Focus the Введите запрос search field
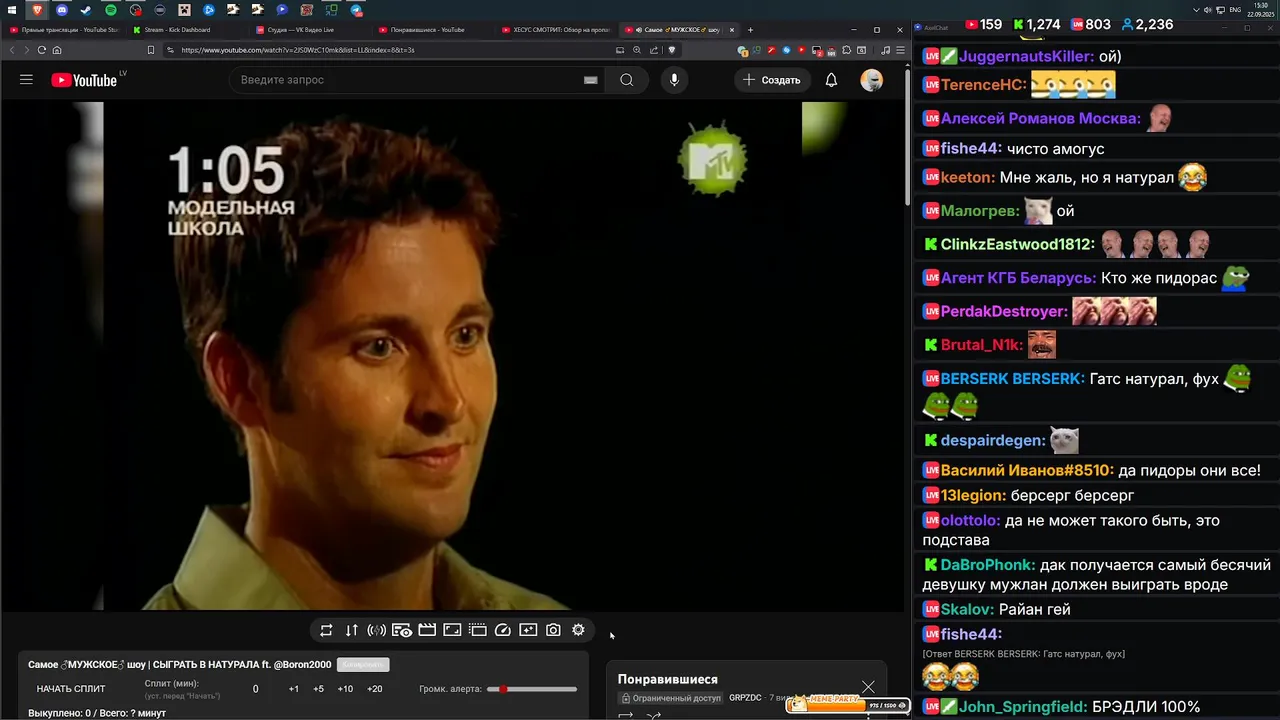 click(x=410, y=80)
